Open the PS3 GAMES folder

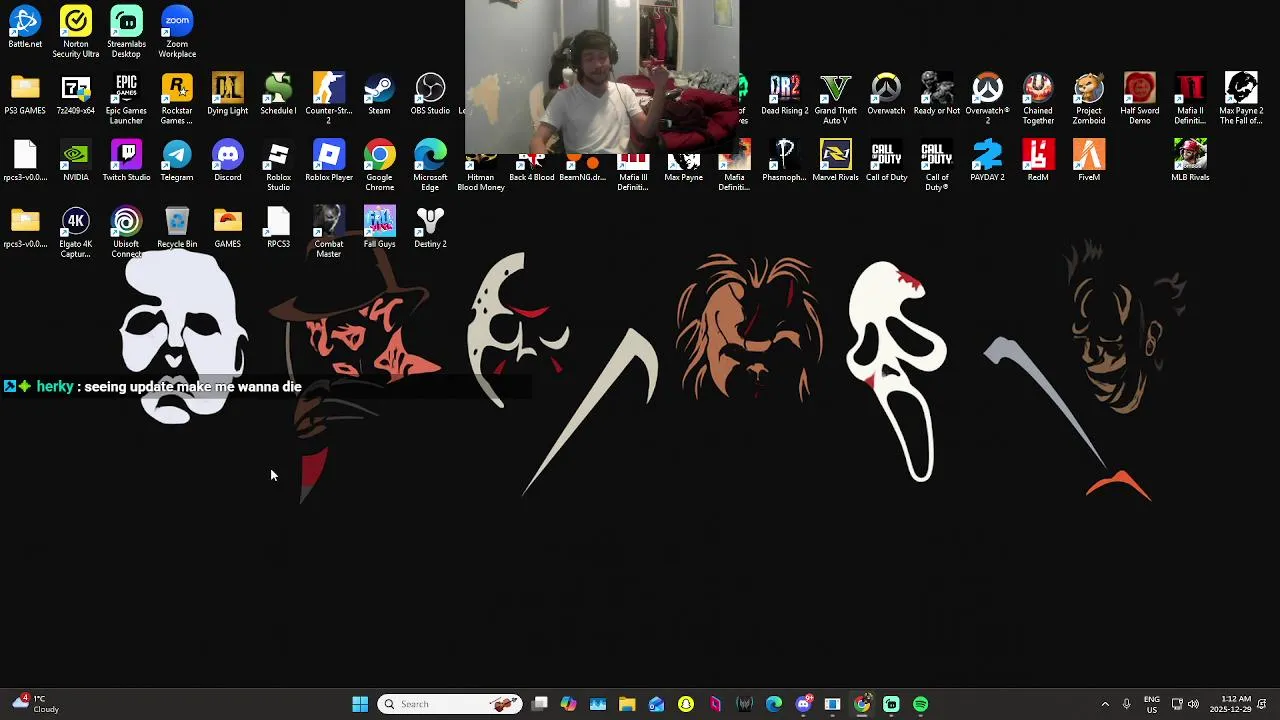coord(25,95)
